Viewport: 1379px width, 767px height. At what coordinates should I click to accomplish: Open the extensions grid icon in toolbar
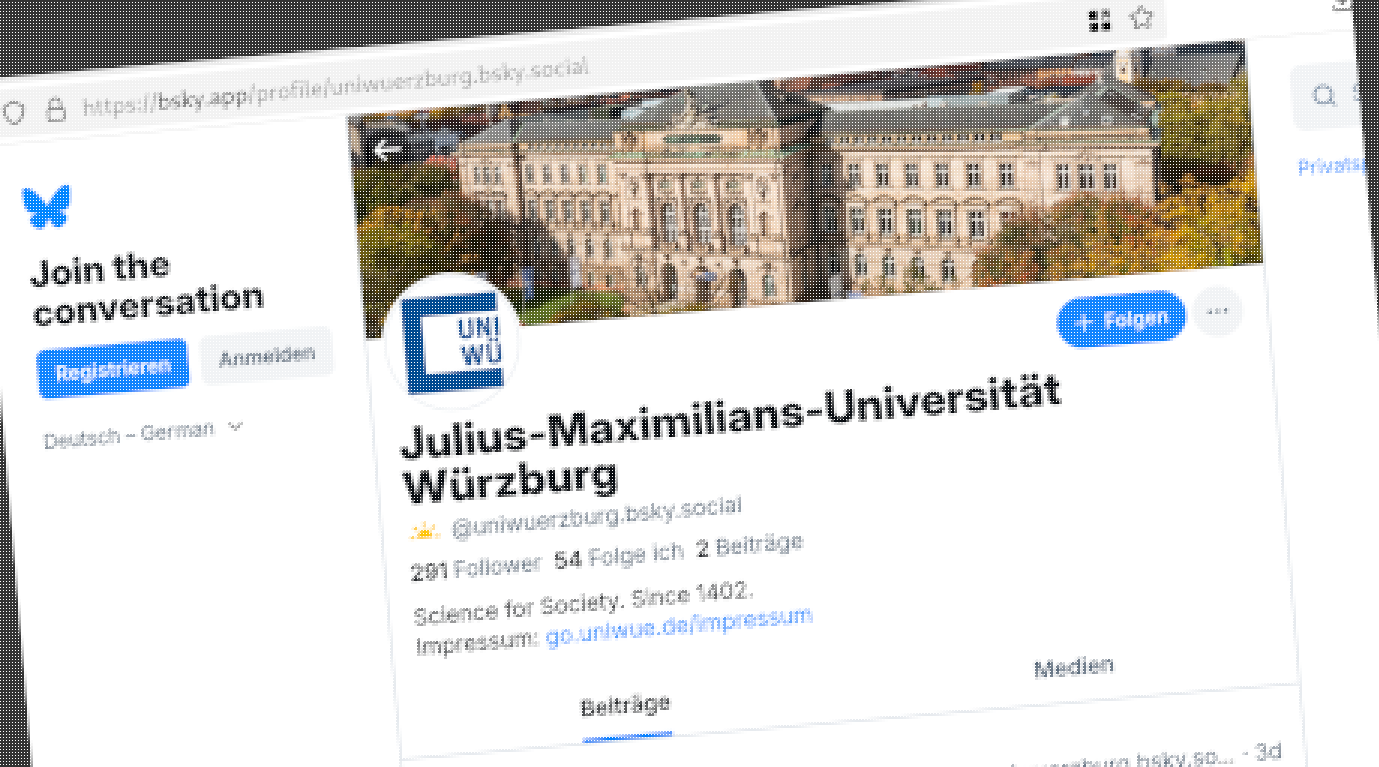coord(1100,21)
